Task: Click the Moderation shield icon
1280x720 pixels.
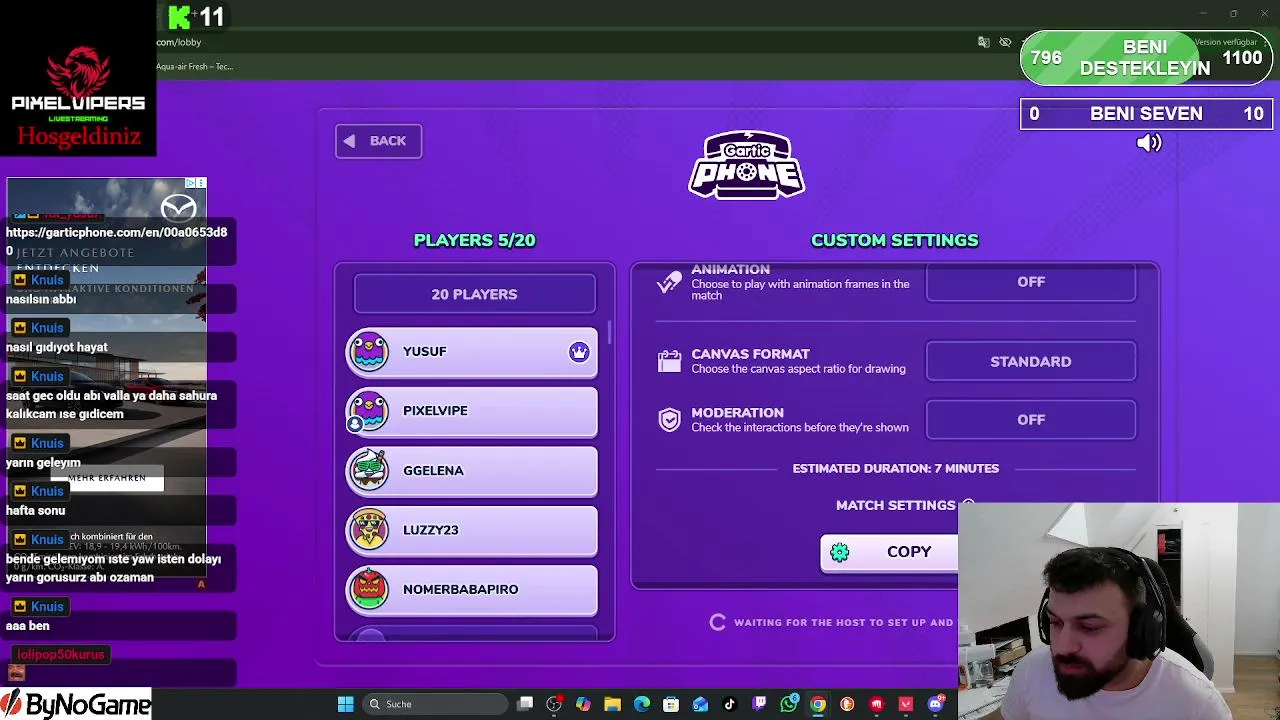Action: 669,420
